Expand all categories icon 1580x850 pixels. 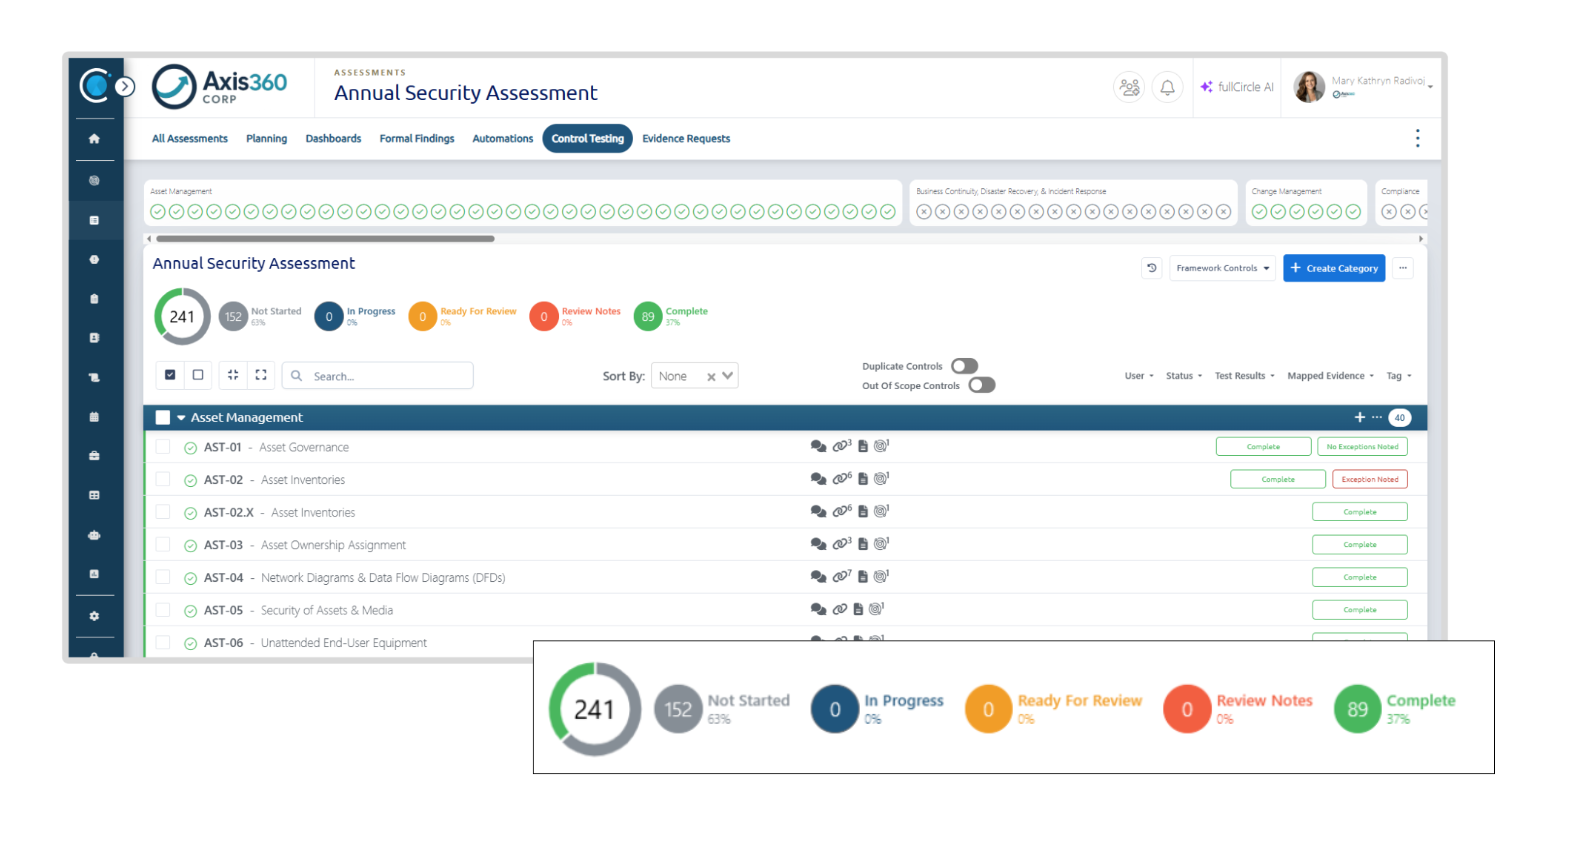(261, 375)
